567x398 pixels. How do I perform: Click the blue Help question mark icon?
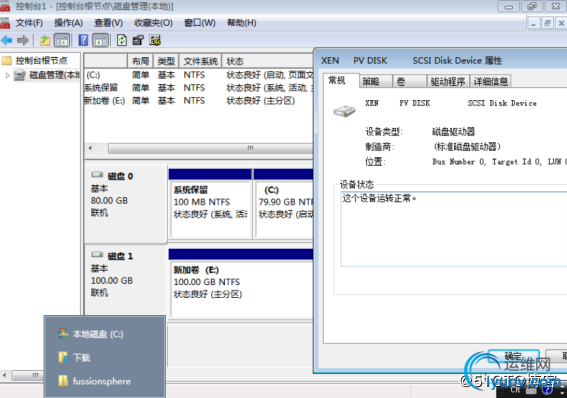coord(83,40)
